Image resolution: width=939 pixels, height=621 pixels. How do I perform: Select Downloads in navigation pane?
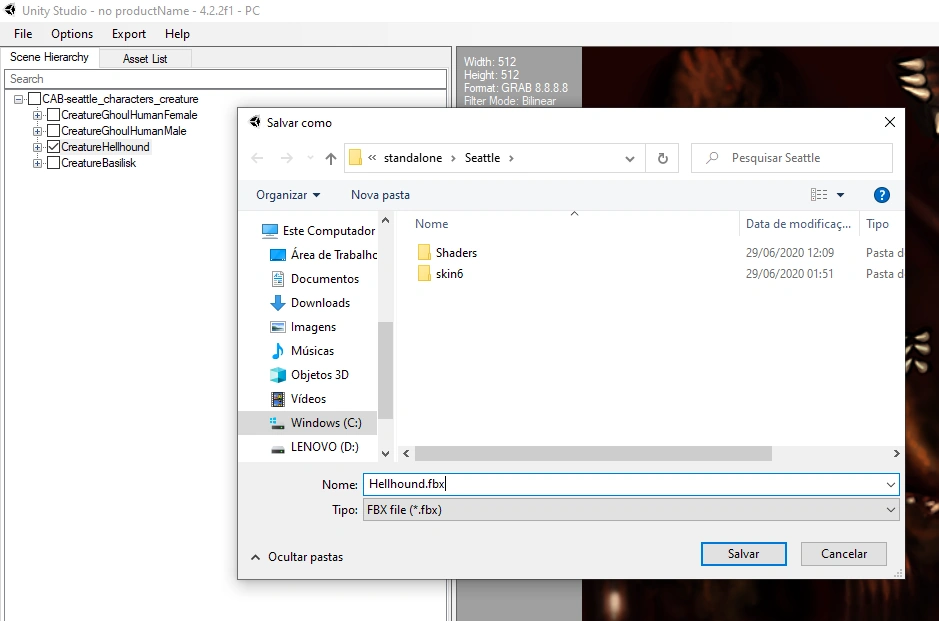click(x=320, y=303)
